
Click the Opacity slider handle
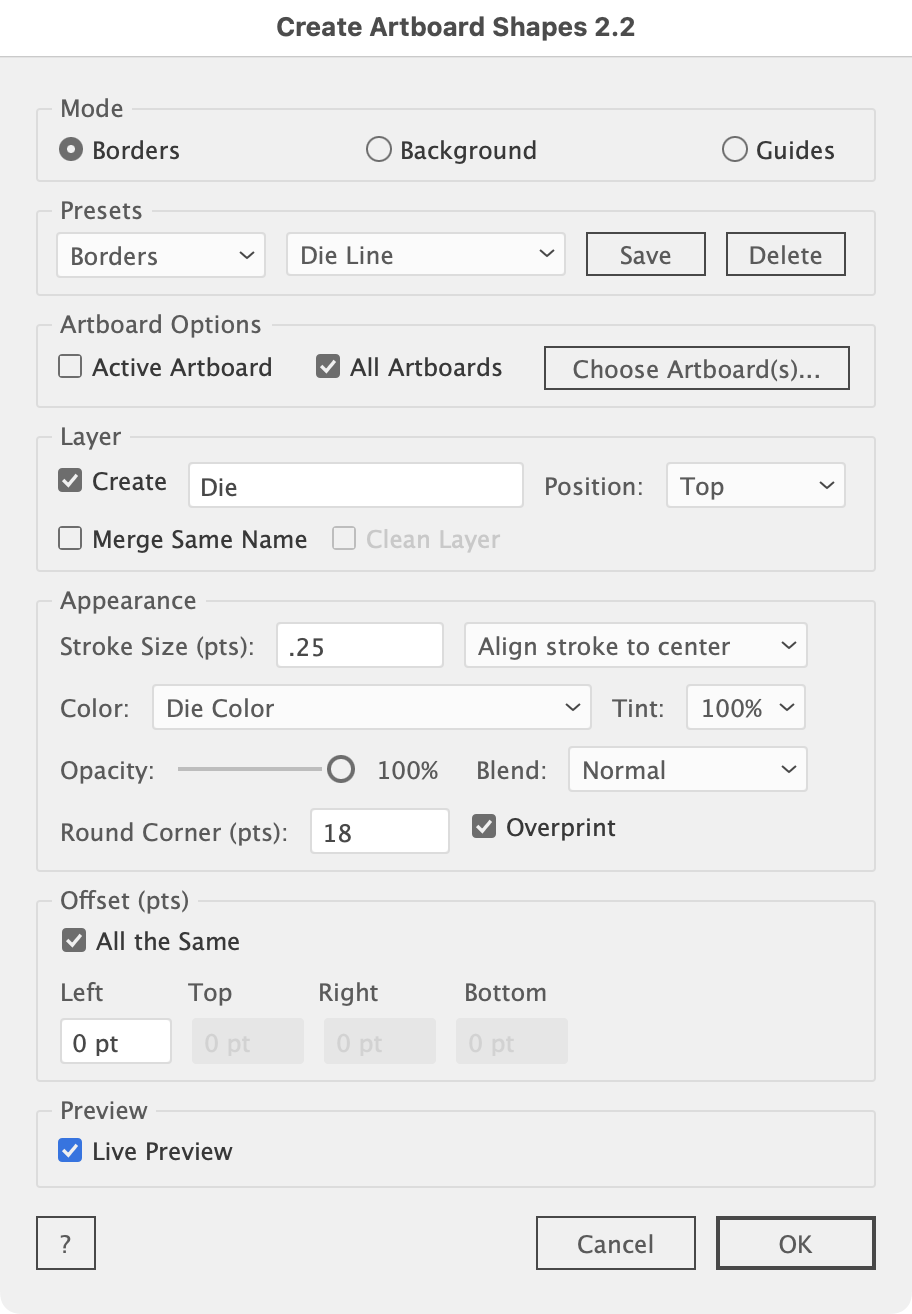pos(341,769)
